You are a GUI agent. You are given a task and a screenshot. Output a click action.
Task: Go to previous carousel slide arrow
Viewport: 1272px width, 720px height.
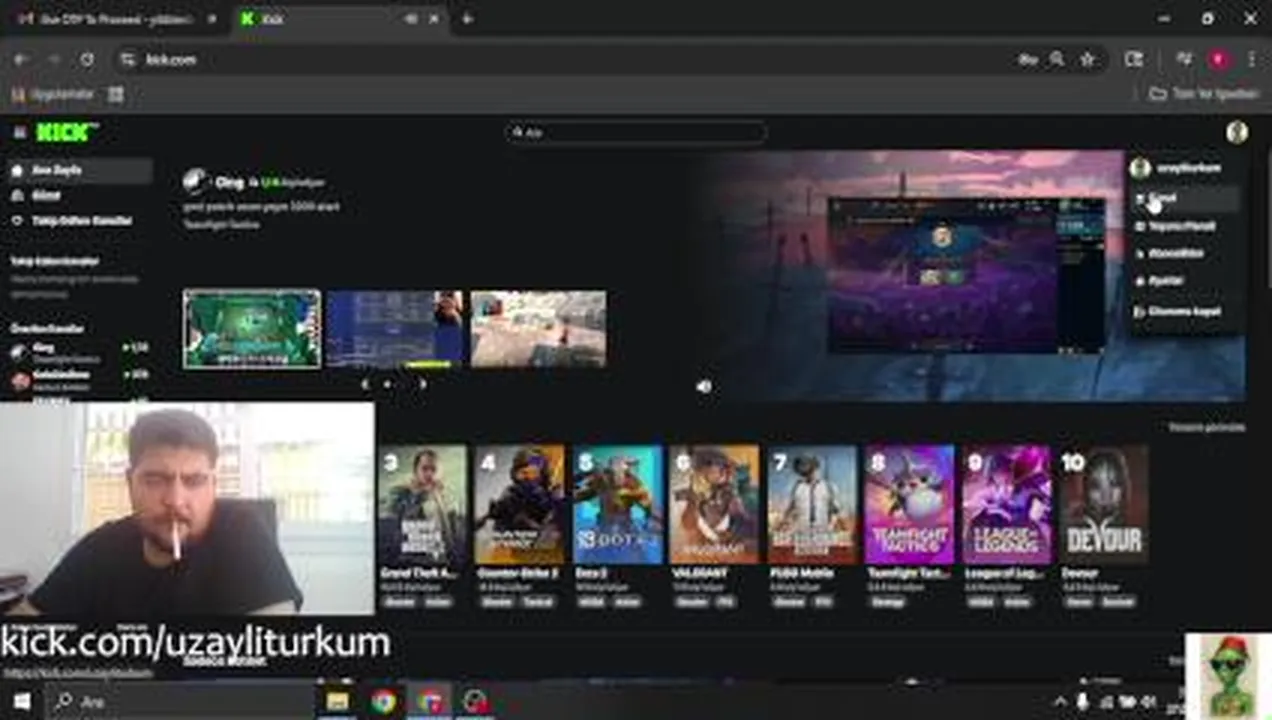pyautogui.click(x=364, y=384)
